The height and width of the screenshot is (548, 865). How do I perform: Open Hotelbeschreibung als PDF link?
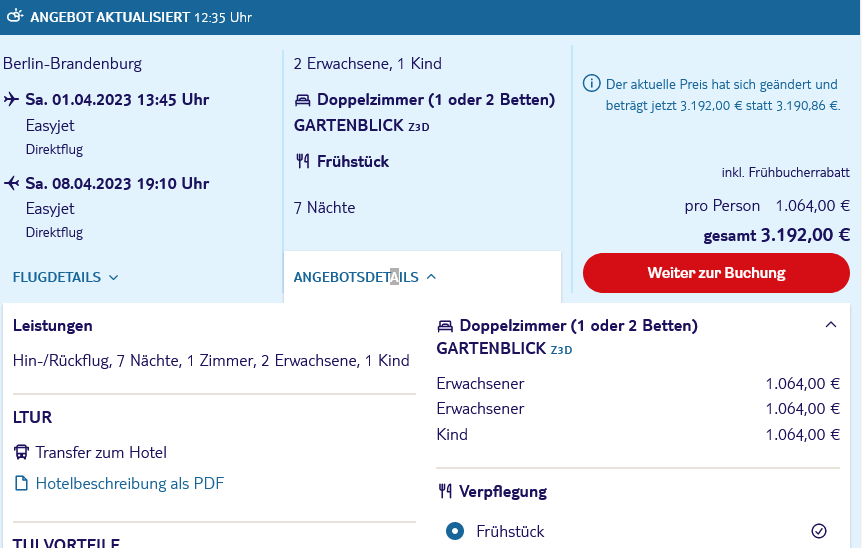point(130,483)
